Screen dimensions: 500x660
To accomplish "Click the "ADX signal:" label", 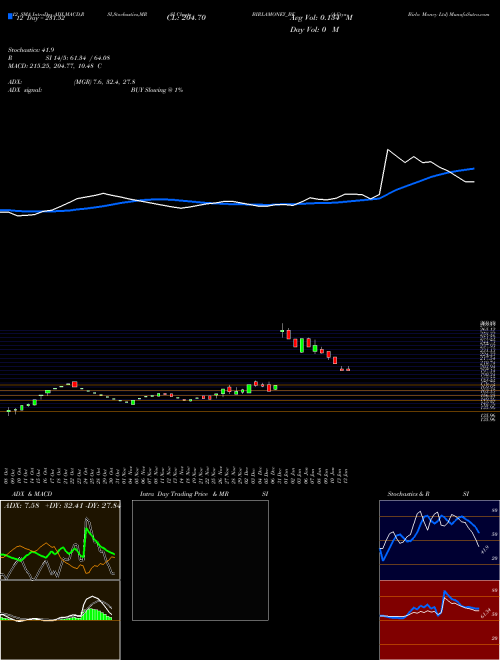I will point(25,90).
